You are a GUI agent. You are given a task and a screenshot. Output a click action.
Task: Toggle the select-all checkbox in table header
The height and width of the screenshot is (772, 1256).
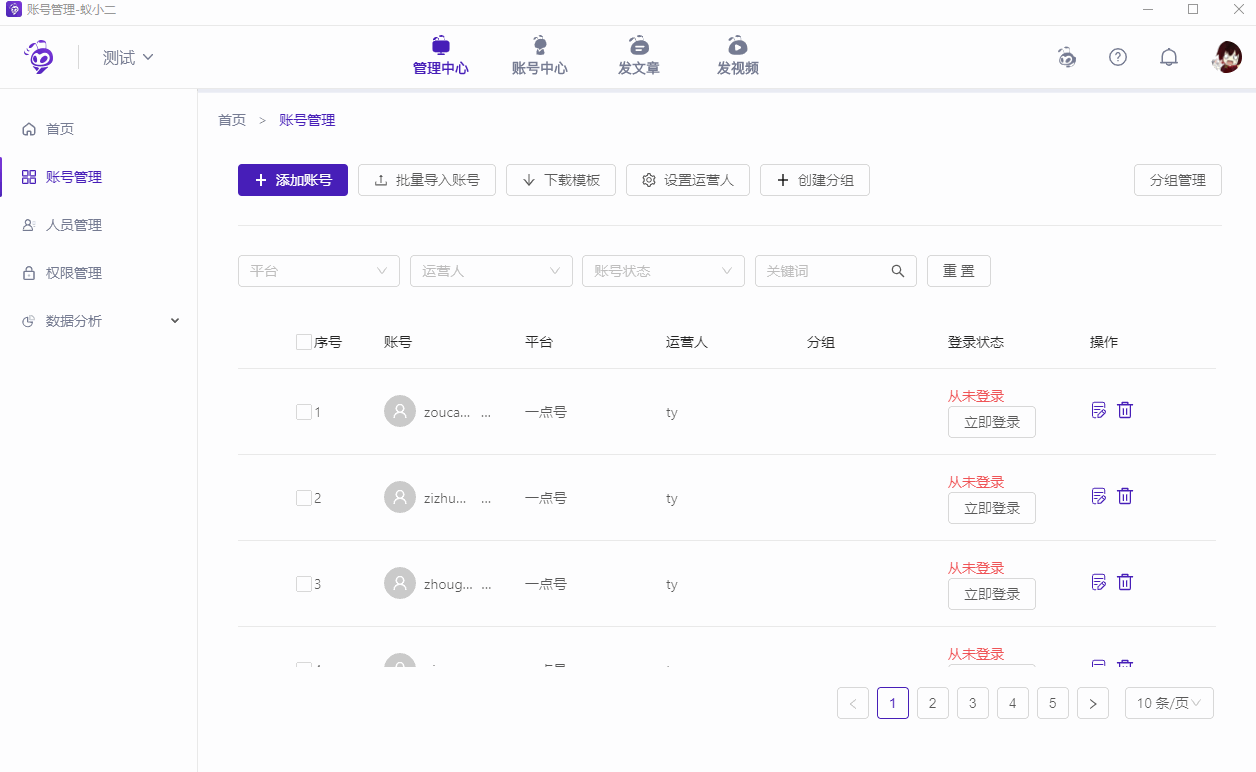click(x=304, y=342)
